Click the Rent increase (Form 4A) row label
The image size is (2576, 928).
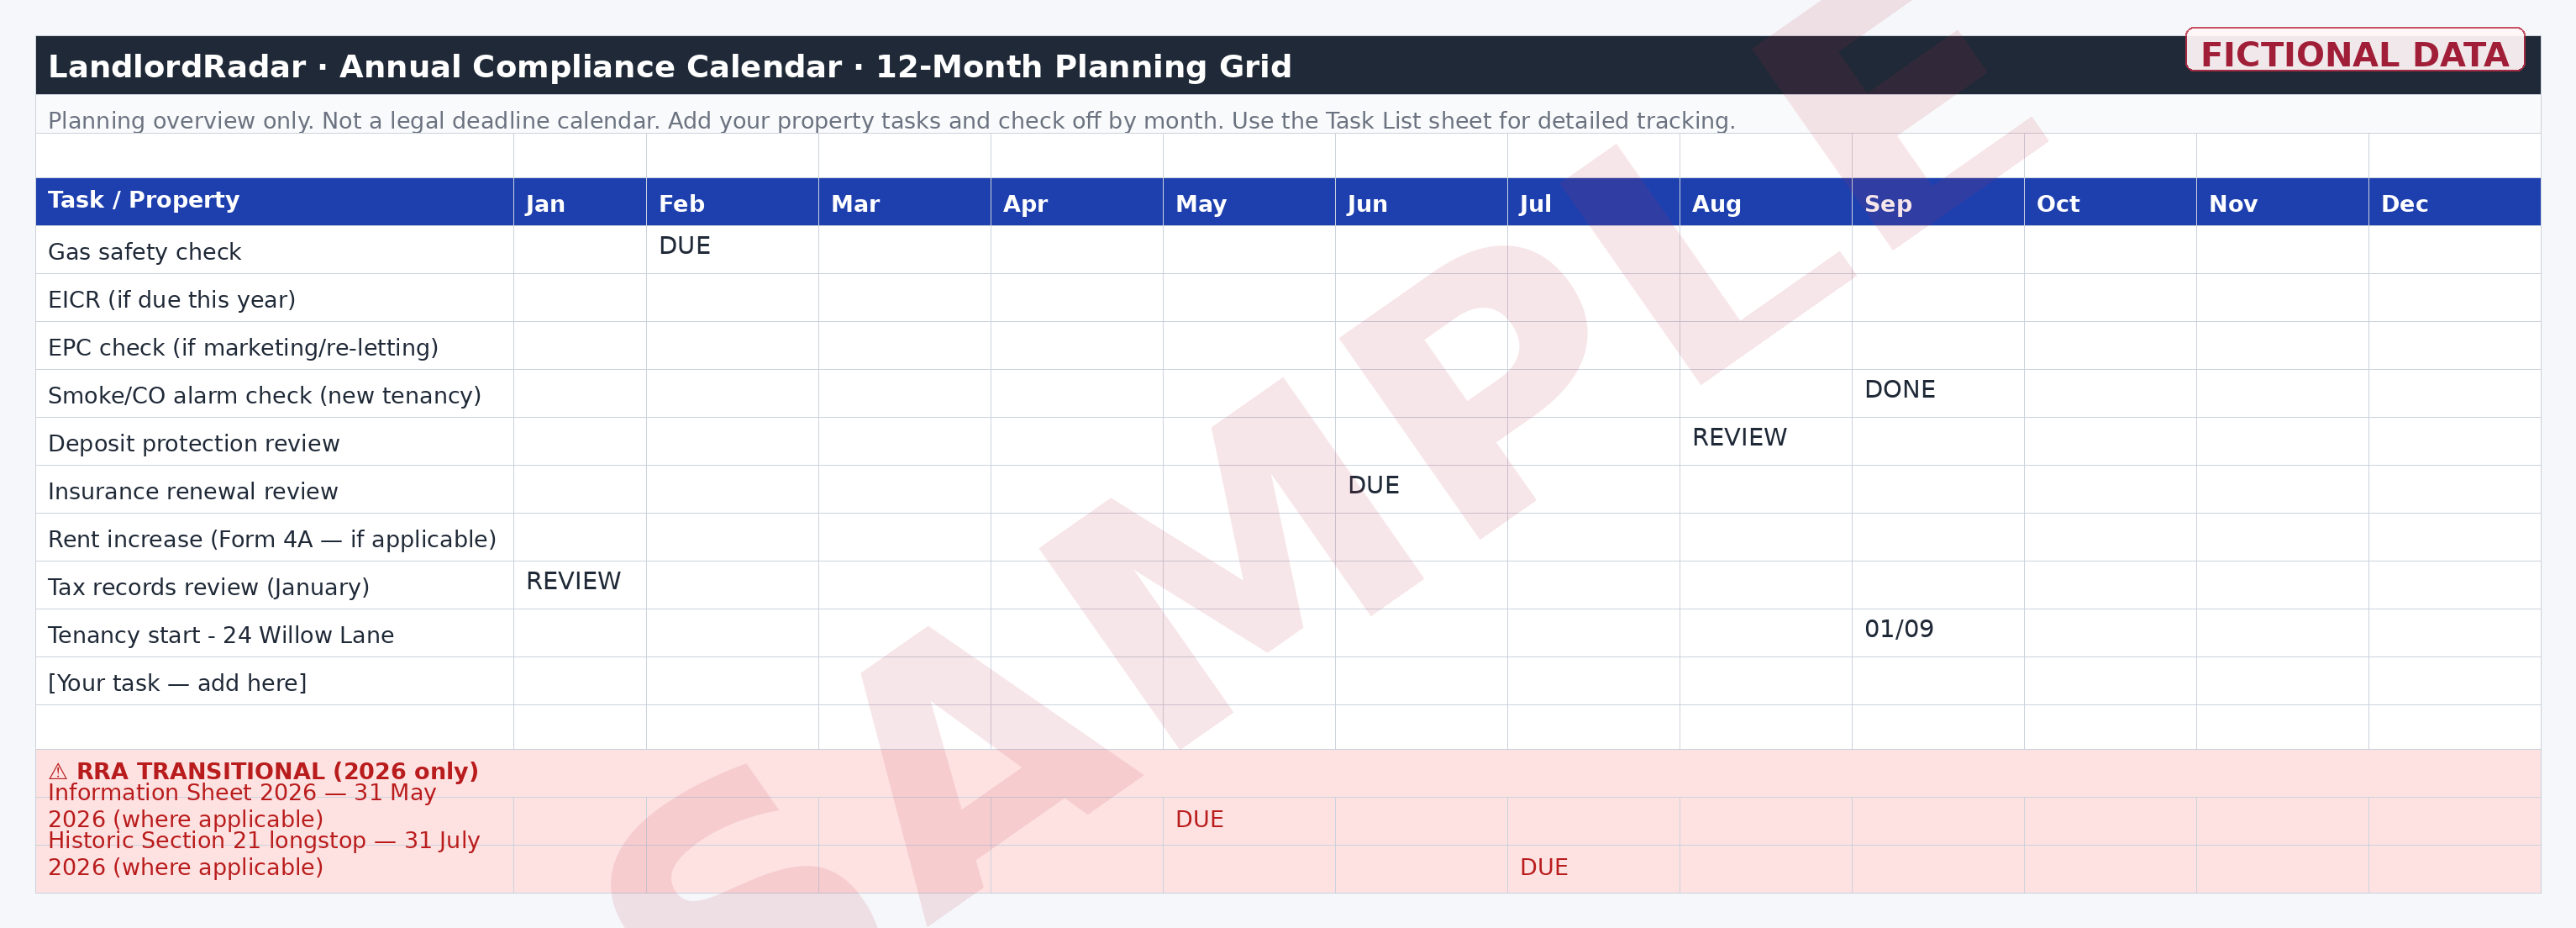[x=272, y=540]
